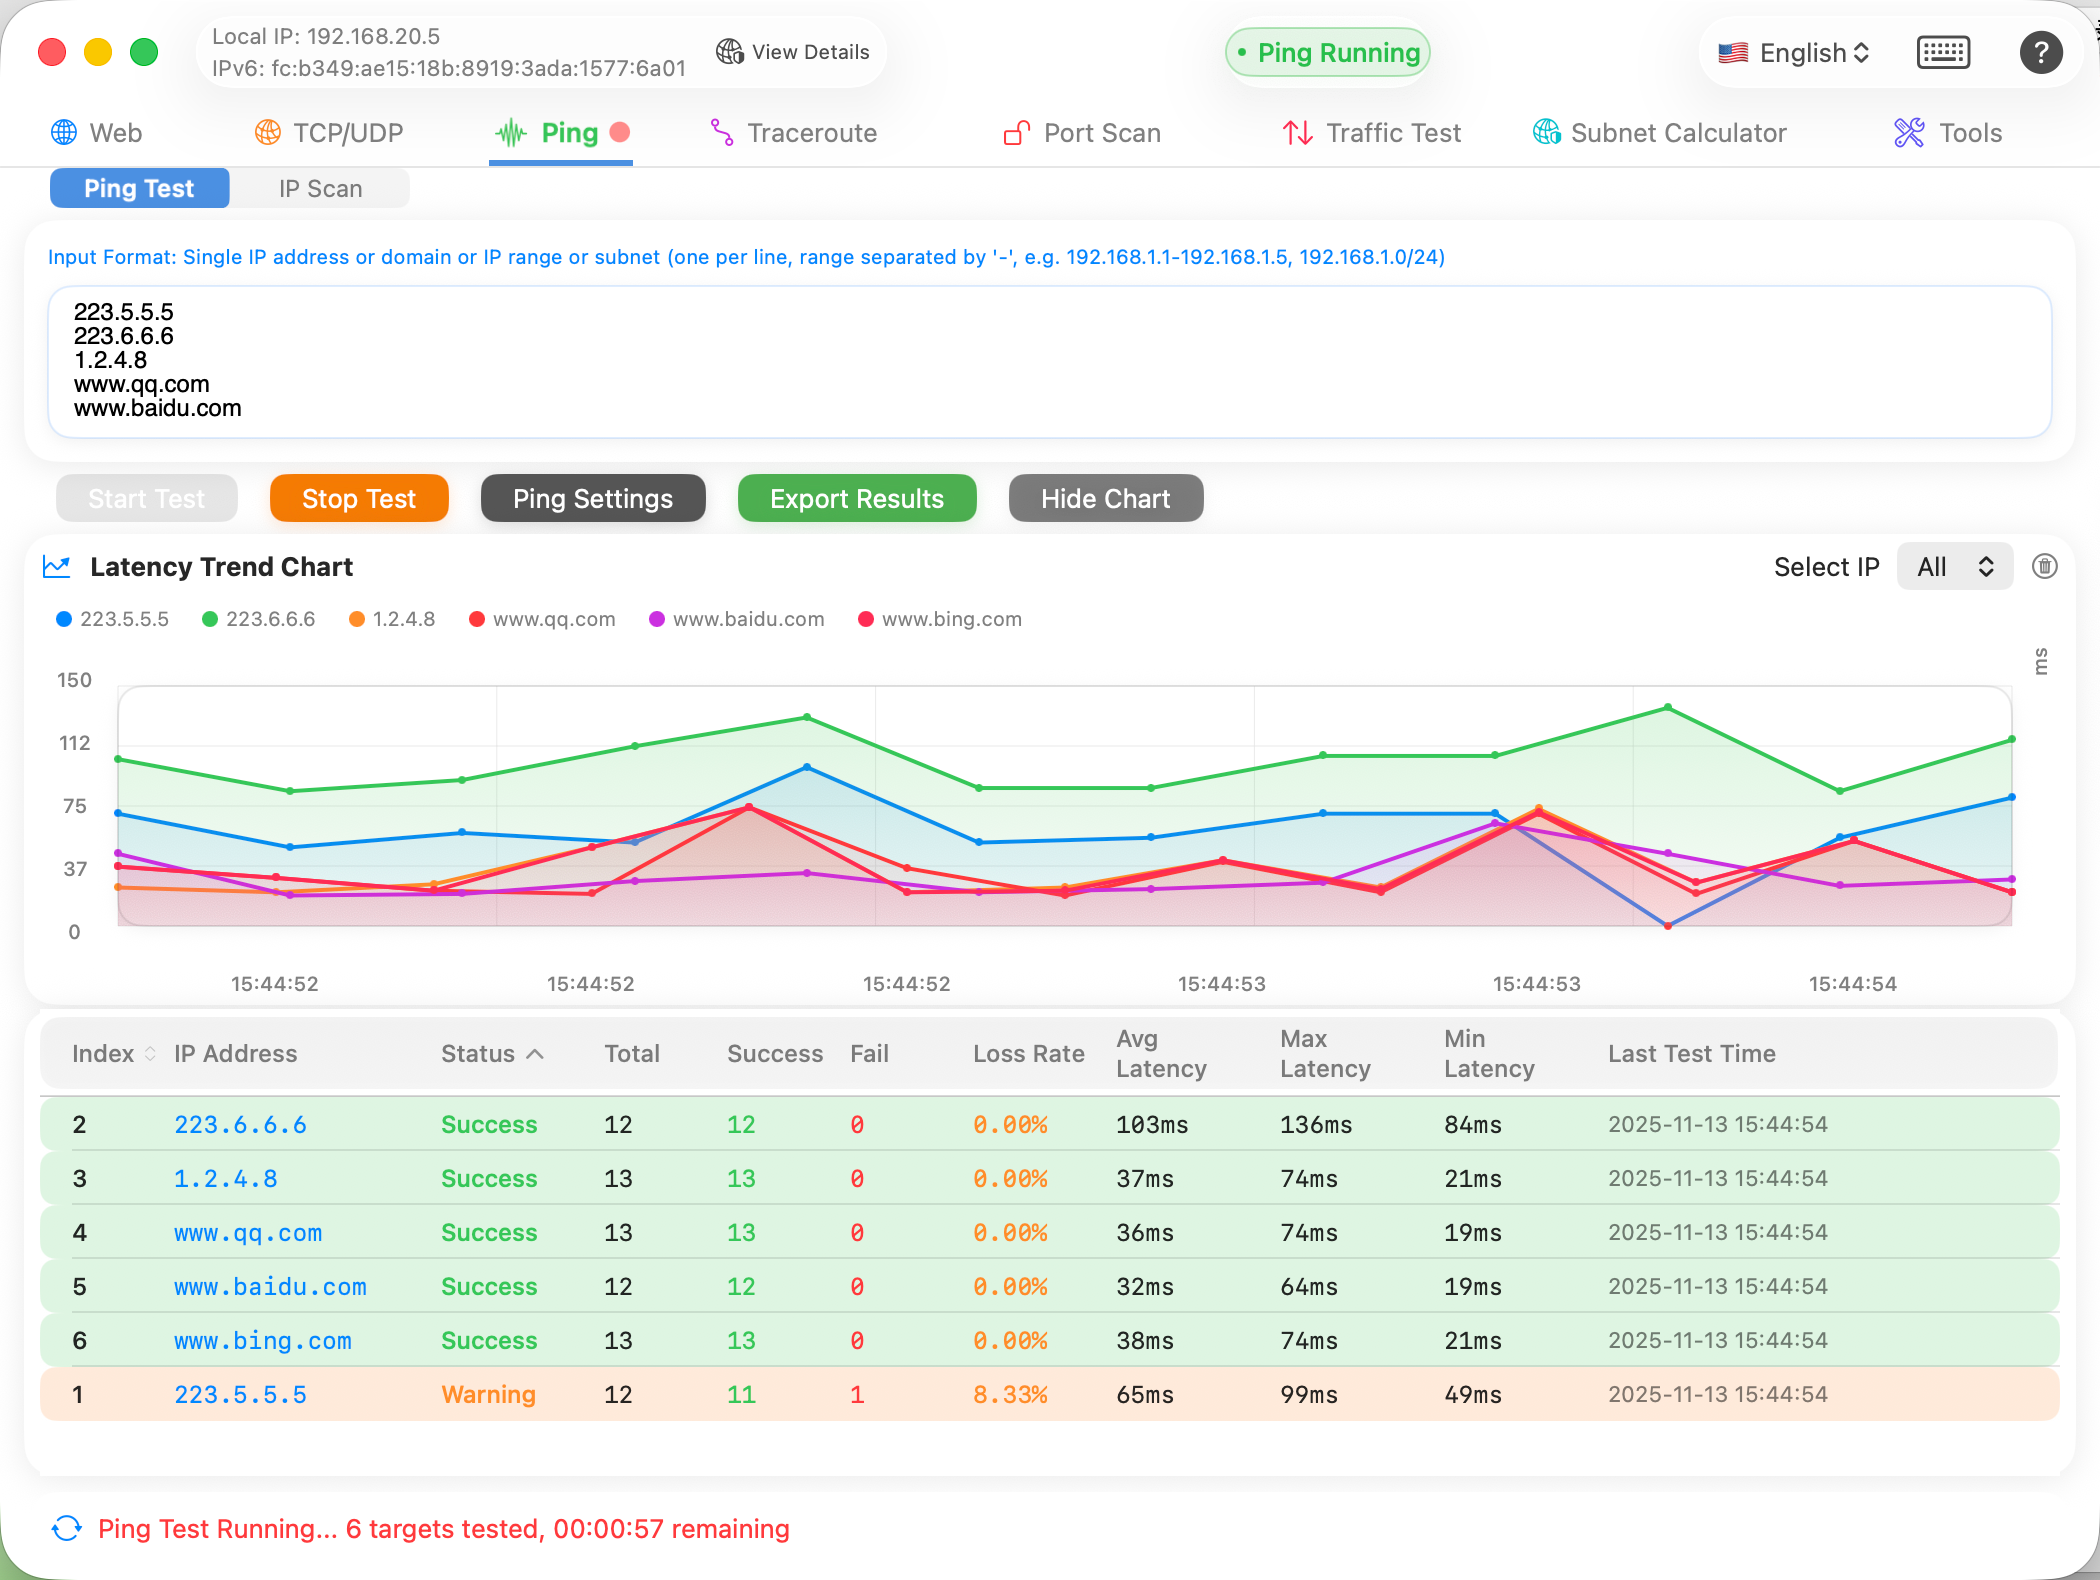Switch to the TCP/UDP tab
Screen dimensions: 2100x1580
point(328,132)
